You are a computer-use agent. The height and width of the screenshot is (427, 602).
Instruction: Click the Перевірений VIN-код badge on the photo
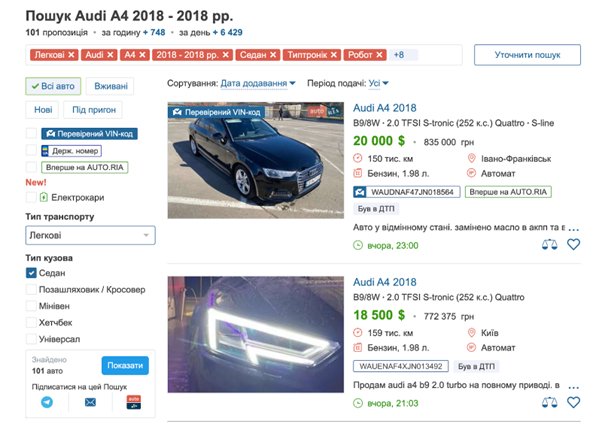[x=217, y=112]
